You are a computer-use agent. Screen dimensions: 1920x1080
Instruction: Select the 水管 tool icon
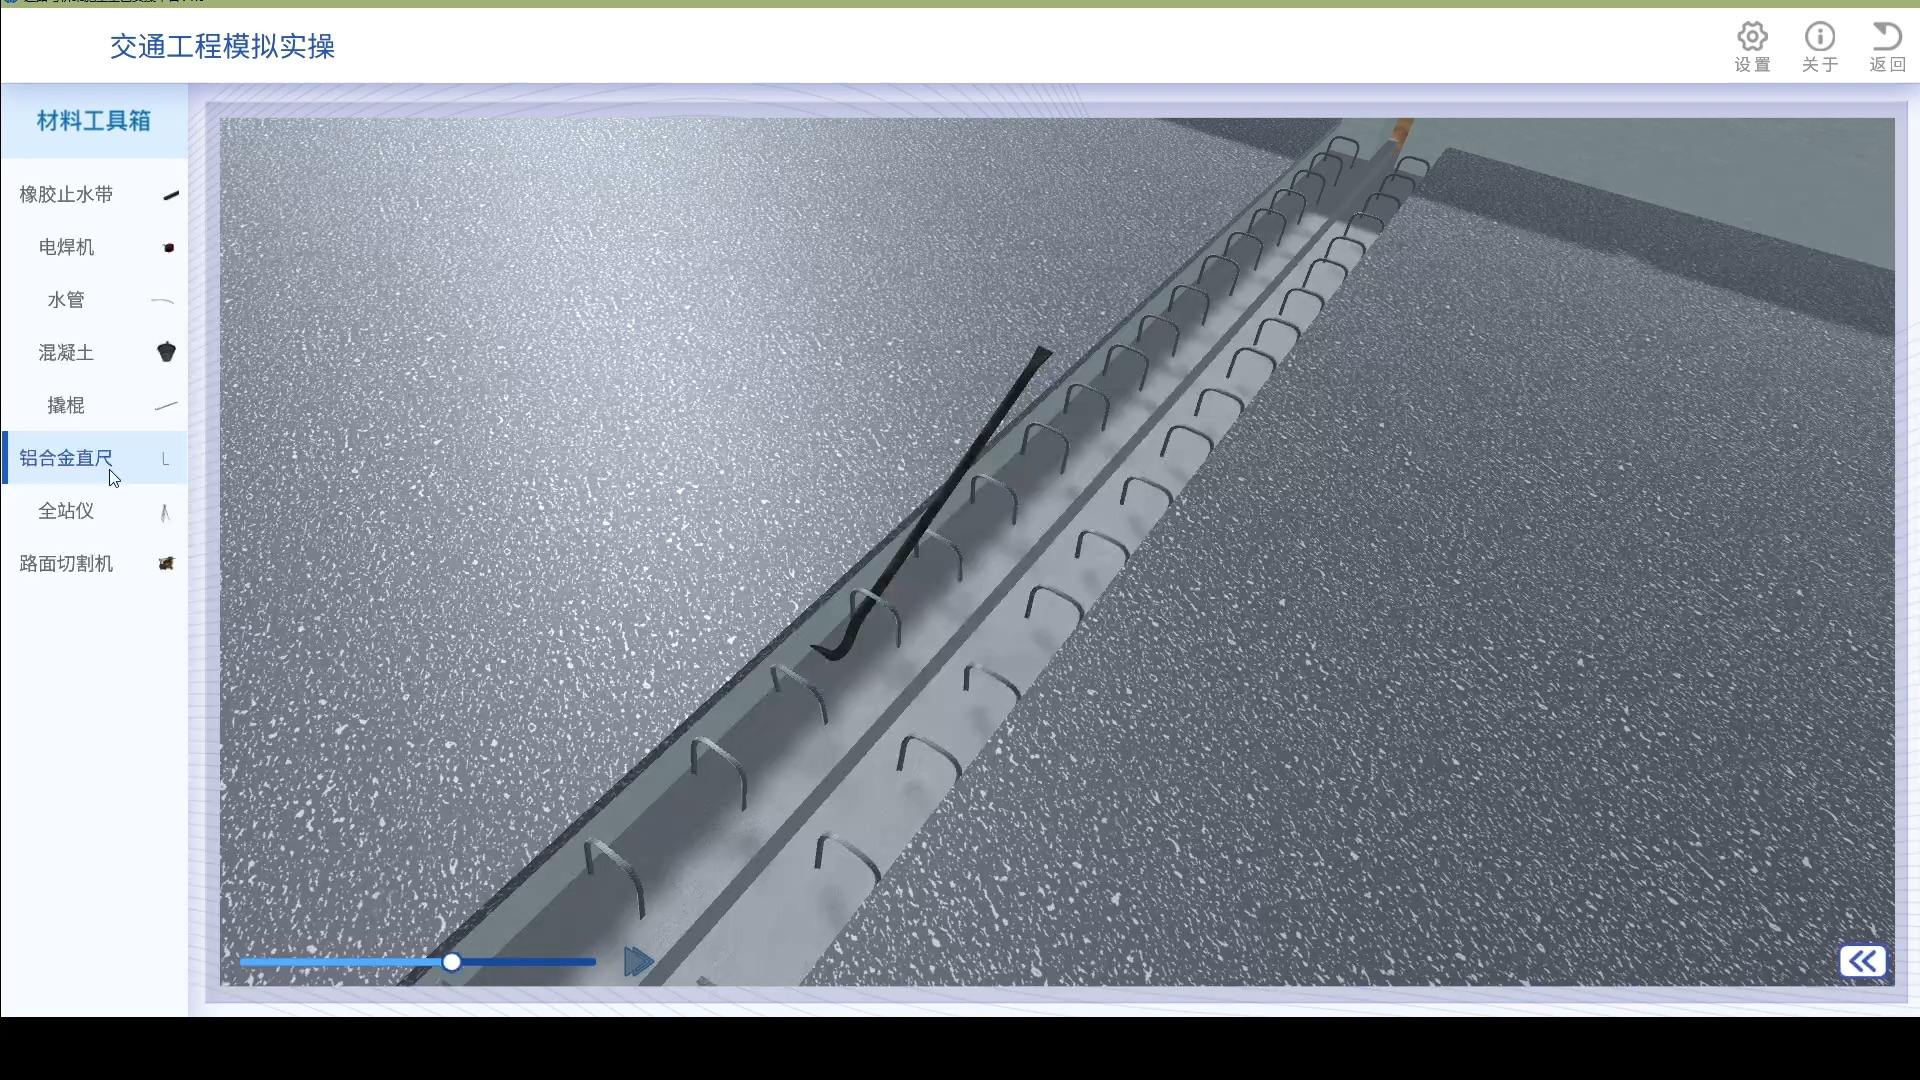(163, 301)
